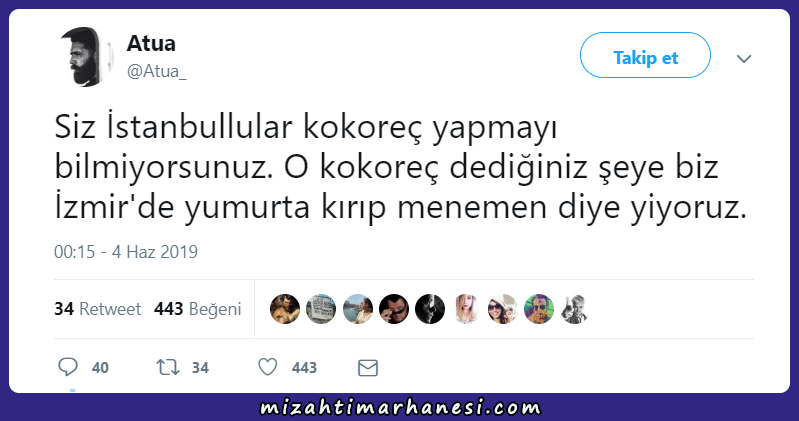Image resolution: width=799 pixels, height=421 pixels.
Task: Click the reply count 40
Action: click(x=100, y=367)
